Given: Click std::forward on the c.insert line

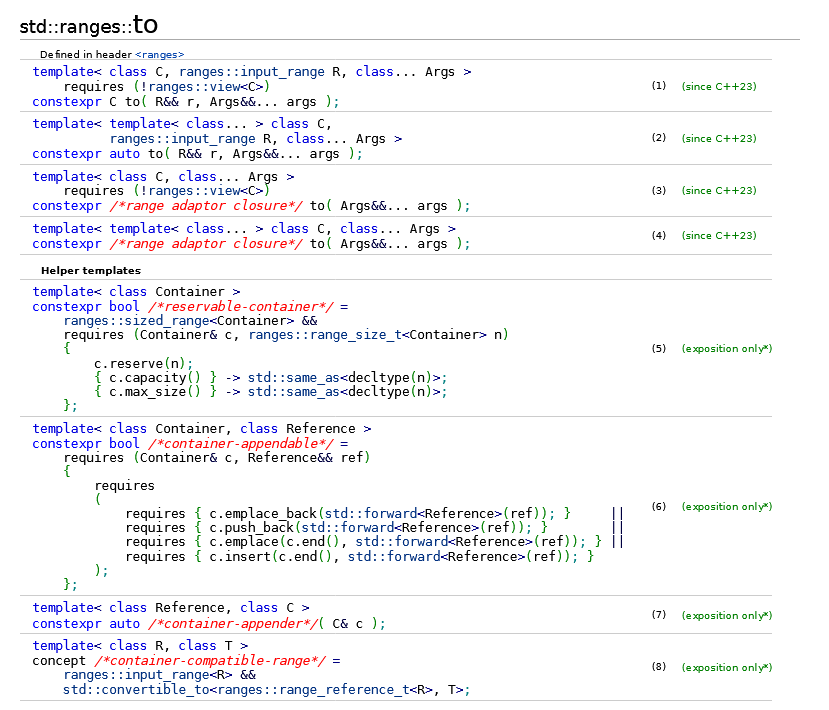Looking at the screenshot, I should [x=394, y=557].
